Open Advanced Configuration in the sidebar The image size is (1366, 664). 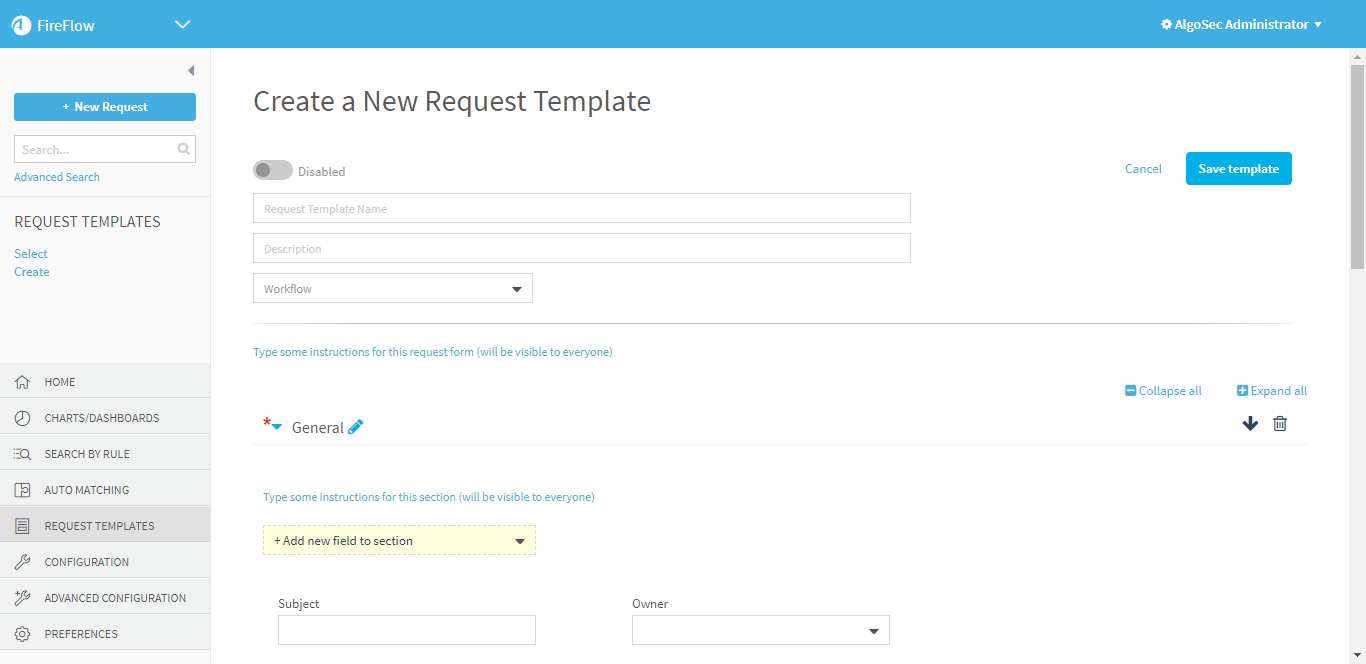tap(115, 598)
